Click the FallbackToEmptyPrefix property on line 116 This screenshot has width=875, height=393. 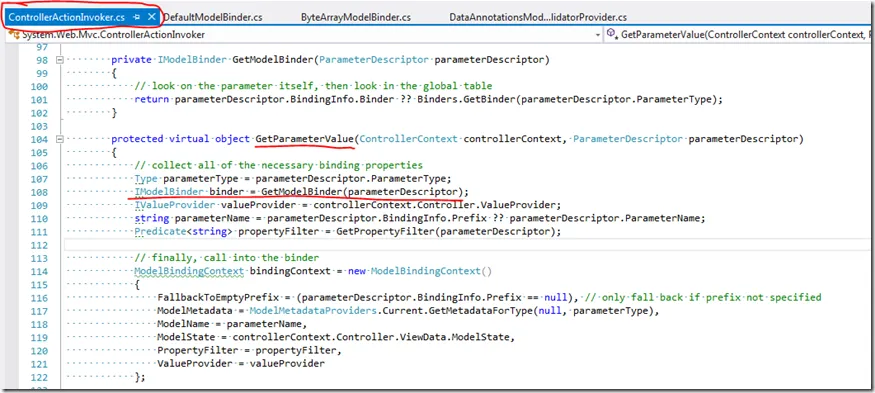219,297
